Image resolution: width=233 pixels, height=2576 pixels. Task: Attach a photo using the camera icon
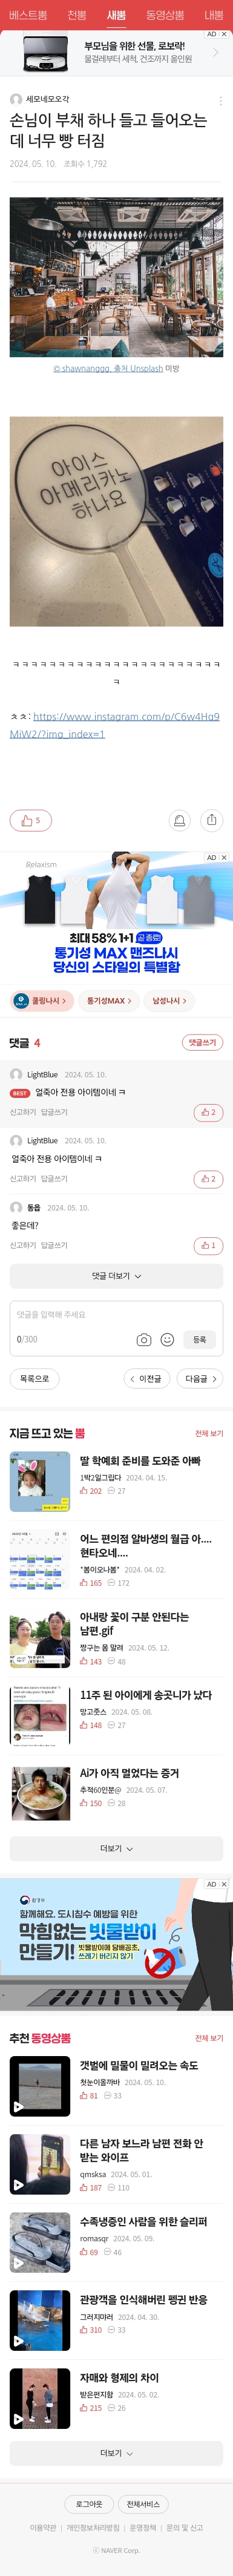[144, 1339]
